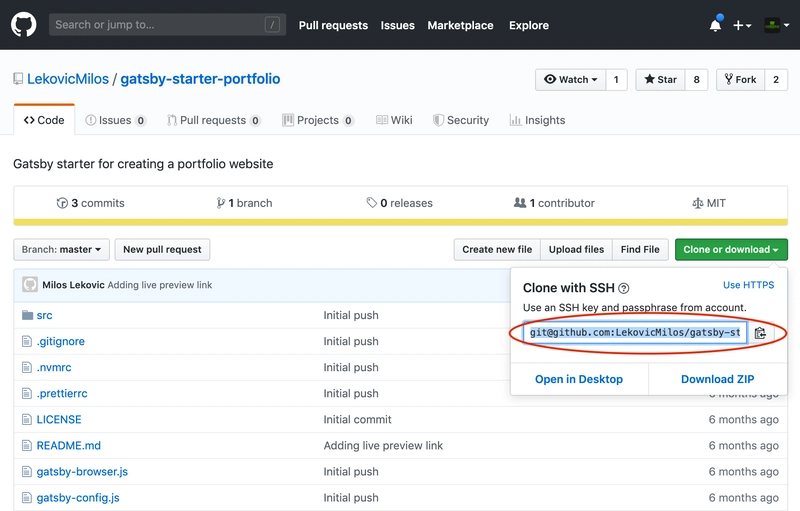This screenshot has width=800, height=511.
Task: Switch to the Issues tab
Action: pyautogui.click(x=115, y=120)
